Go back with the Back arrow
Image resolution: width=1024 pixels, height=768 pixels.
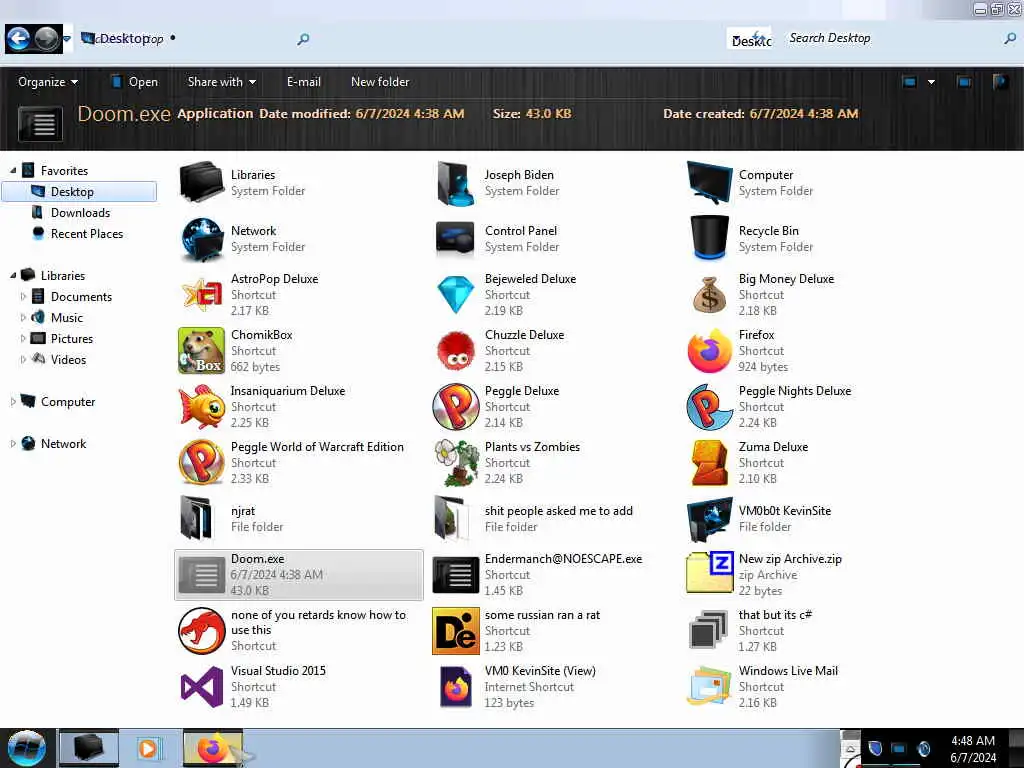[x=18, y=39]
